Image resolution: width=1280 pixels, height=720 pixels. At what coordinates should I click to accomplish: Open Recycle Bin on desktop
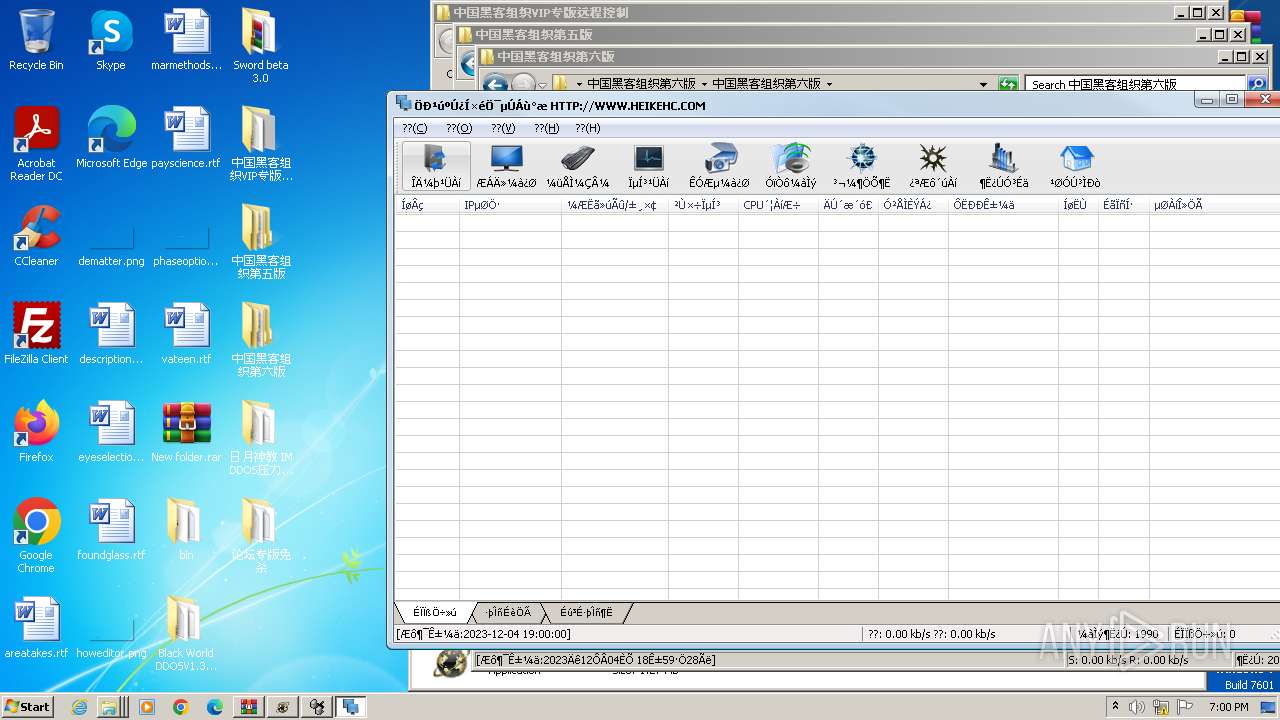click(36, 41)
